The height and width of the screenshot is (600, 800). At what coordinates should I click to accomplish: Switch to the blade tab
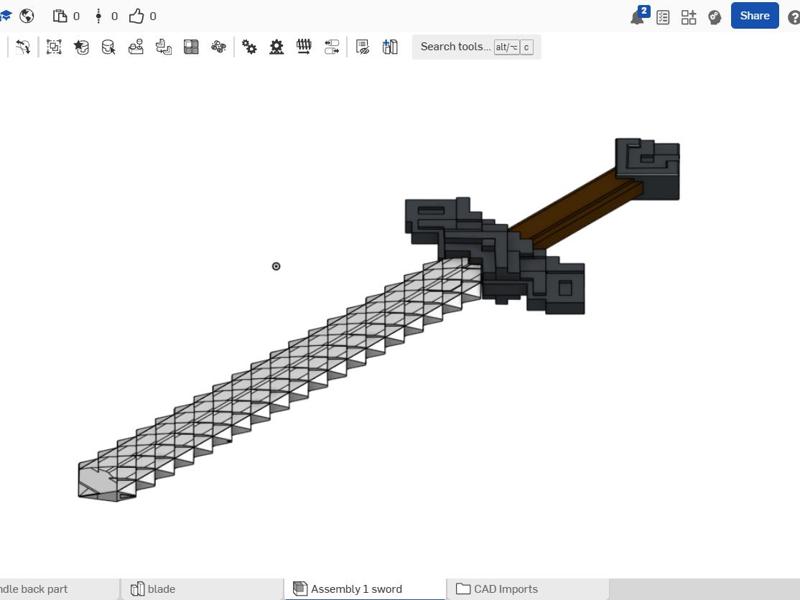pyautogui.click(x=203, y=589)
